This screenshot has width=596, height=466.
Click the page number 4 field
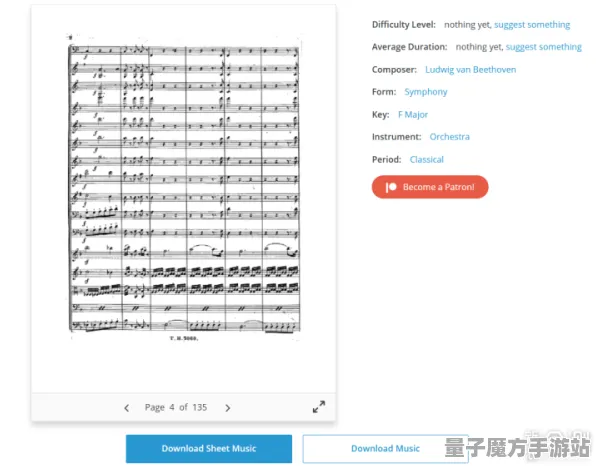(172, 407)
